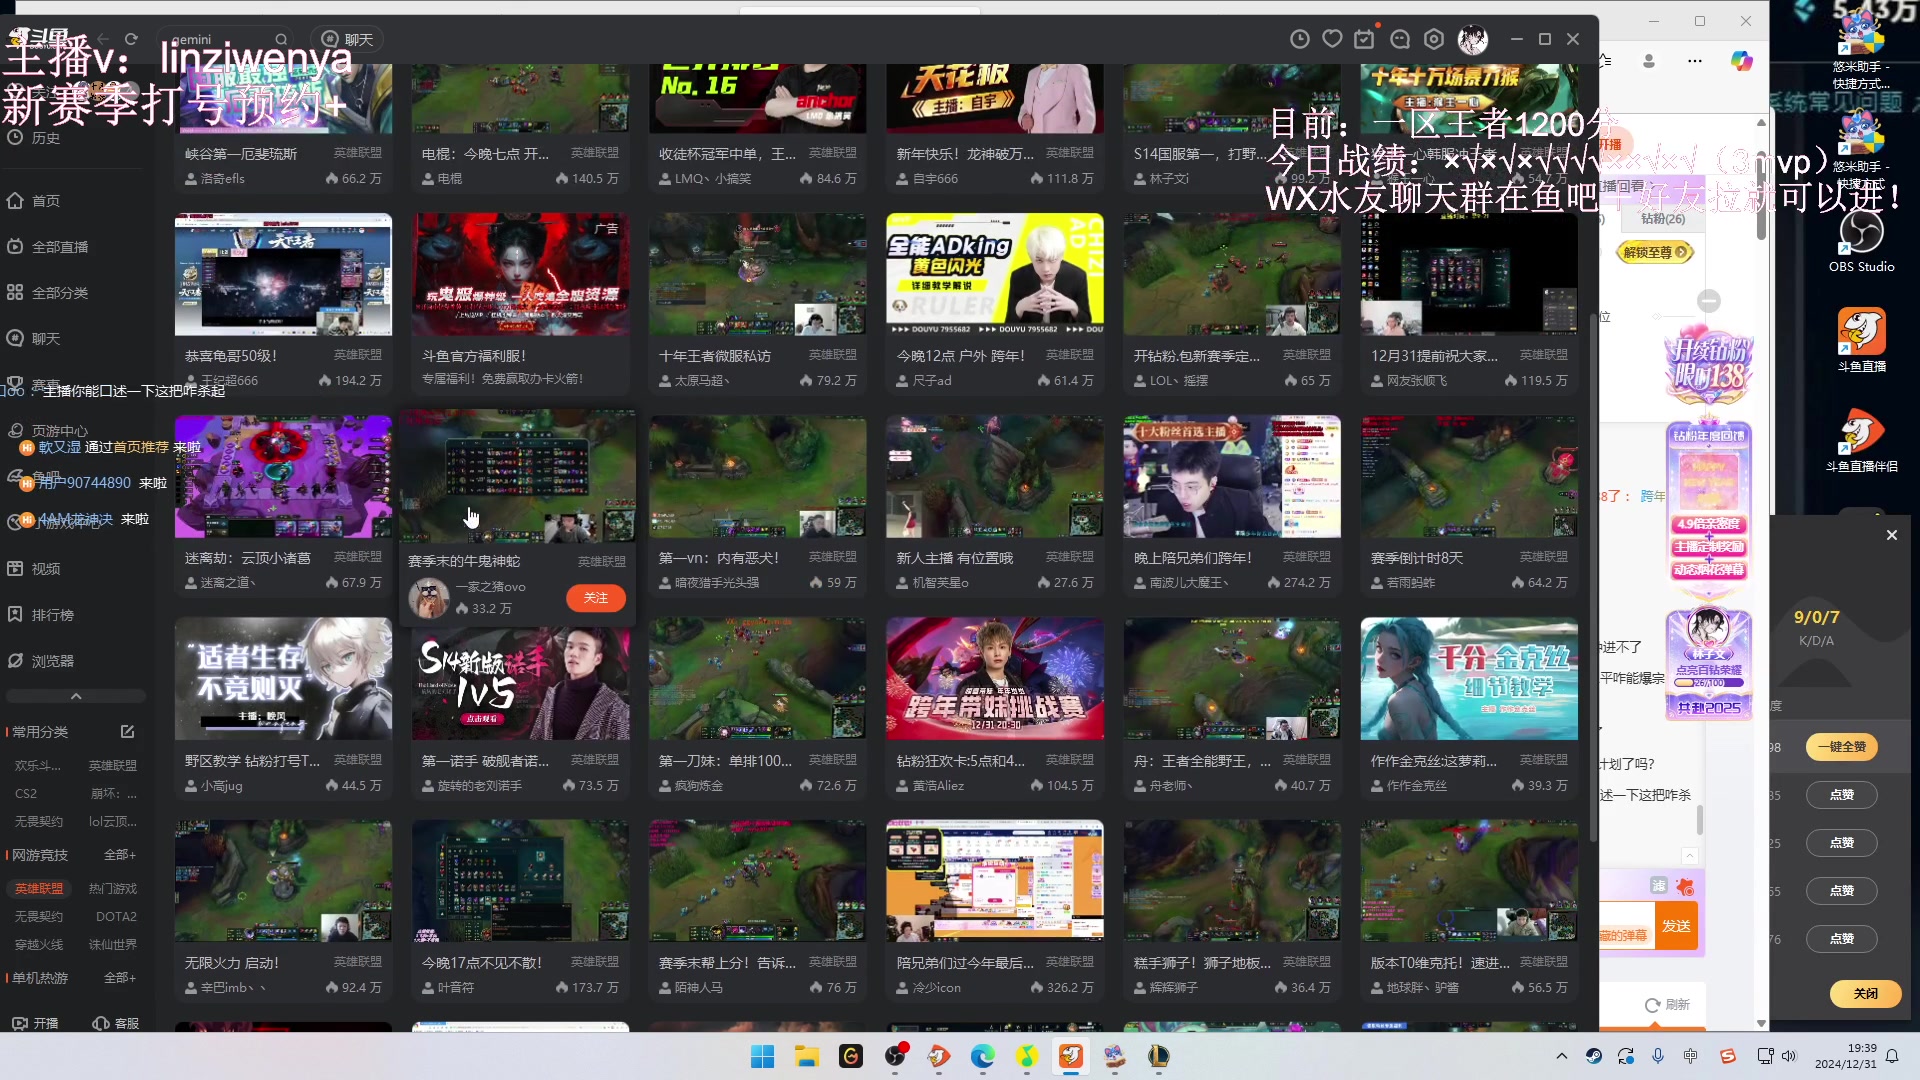Open DOTA2 category link
1920x1080 pixels.
tap(116, 916)
